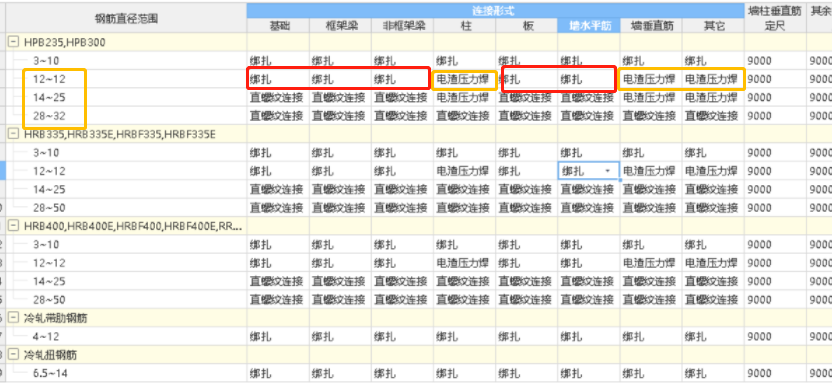Click 绑扎 in 冷轧扭钢筋 6.5~14 墙垂直筋 cell
The width and height of the screenshot is (832, 387).
[x=633, y=373]
